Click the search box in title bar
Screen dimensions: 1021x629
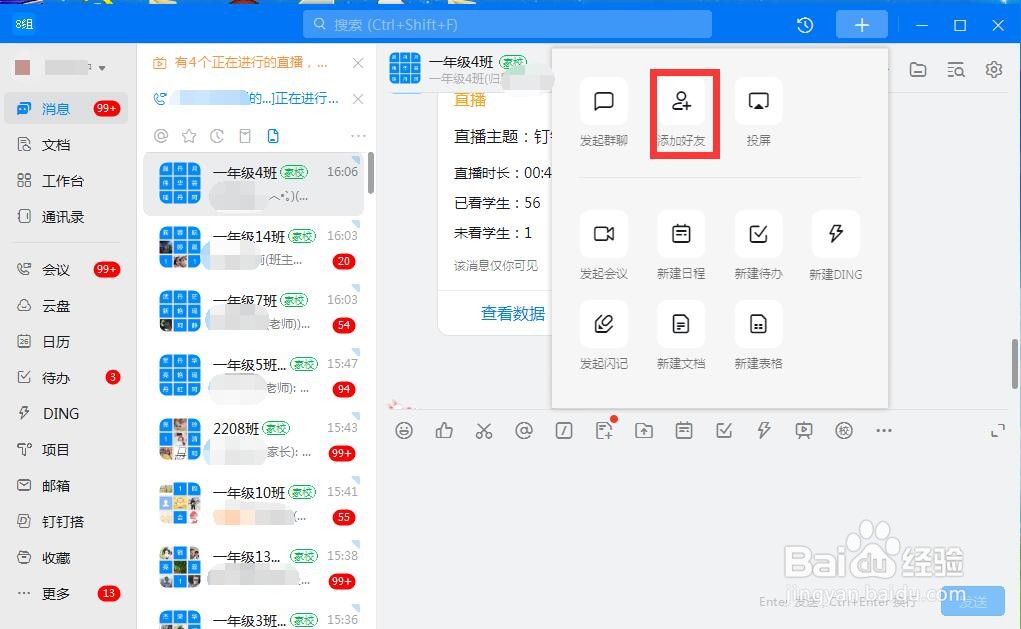click(x=507, y=25)
